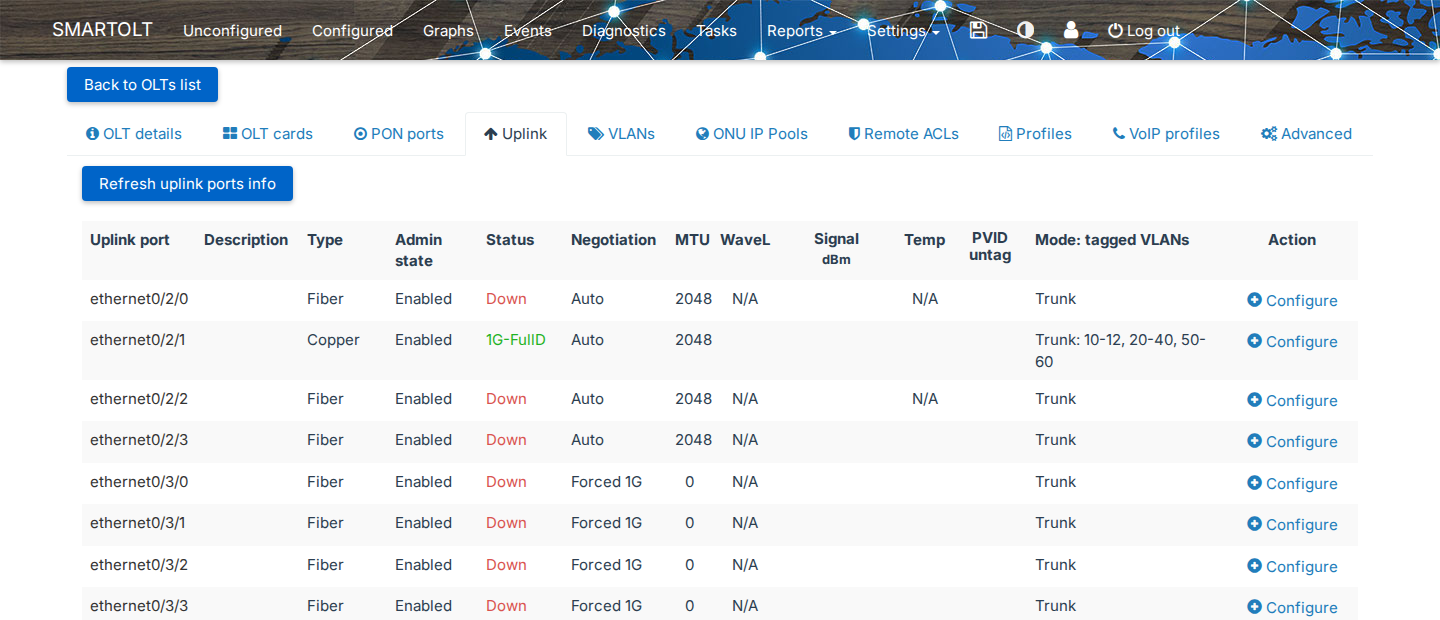Open the ONU IP Pools tab
The height and width of the screenshot is (620, 1440).
[x=752, y=134]
